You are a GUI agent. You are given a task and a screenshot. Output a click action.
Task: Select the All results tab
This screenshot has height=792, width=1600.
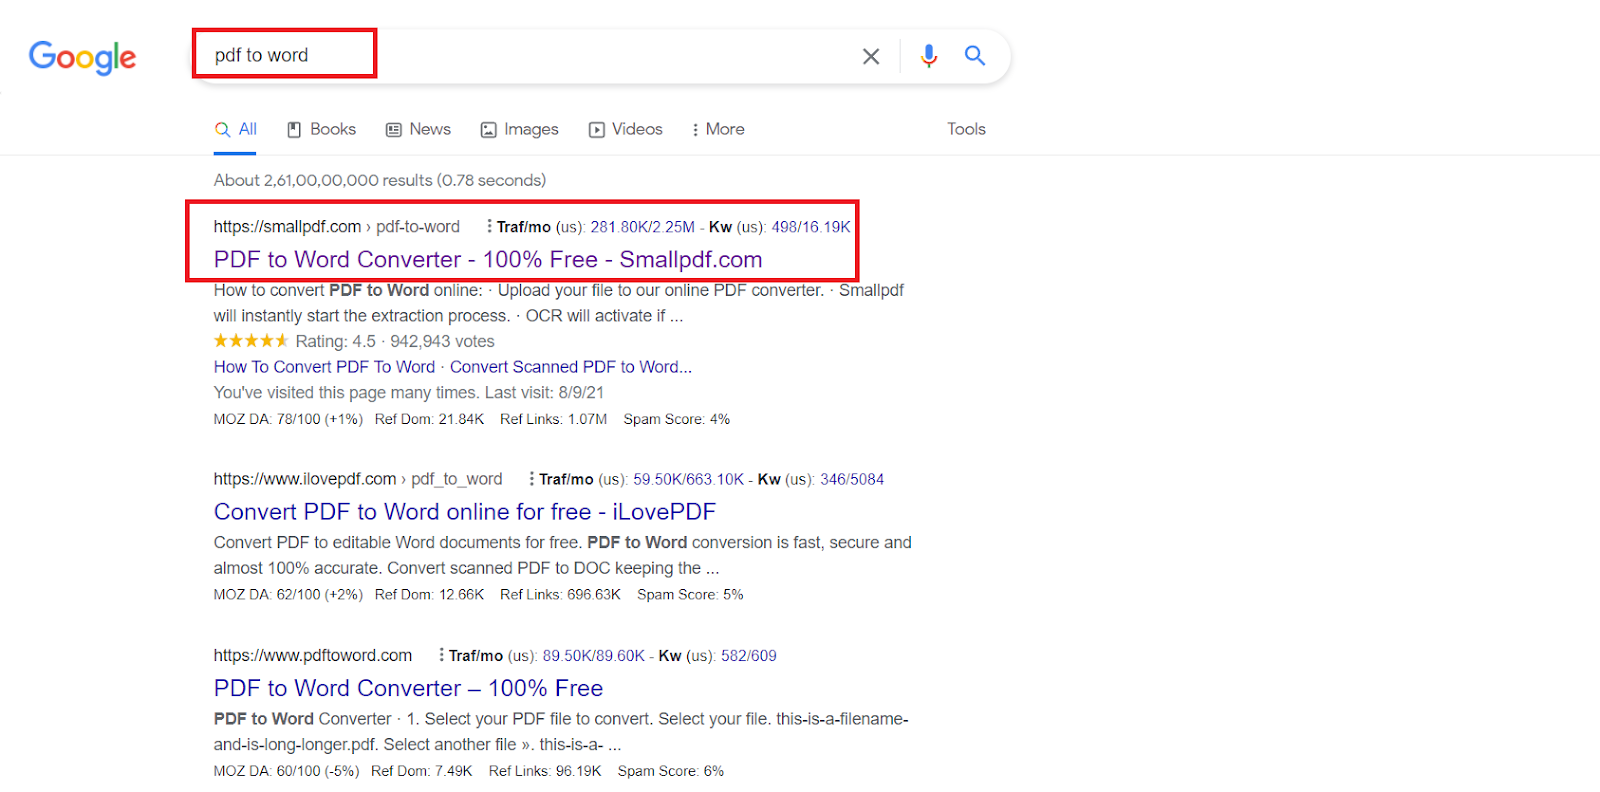pos(236,129)
